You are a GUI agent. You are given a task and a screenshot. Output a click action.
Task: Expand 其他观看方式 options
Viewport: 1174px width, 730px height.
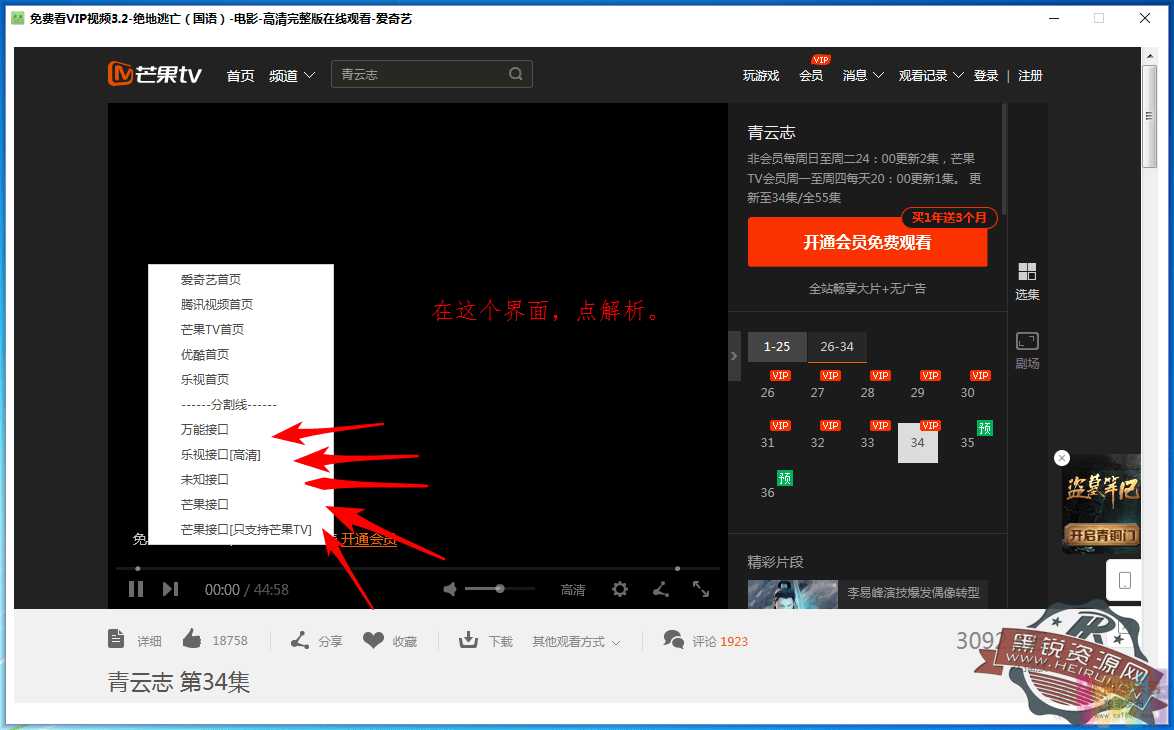(x=576, y=642)
